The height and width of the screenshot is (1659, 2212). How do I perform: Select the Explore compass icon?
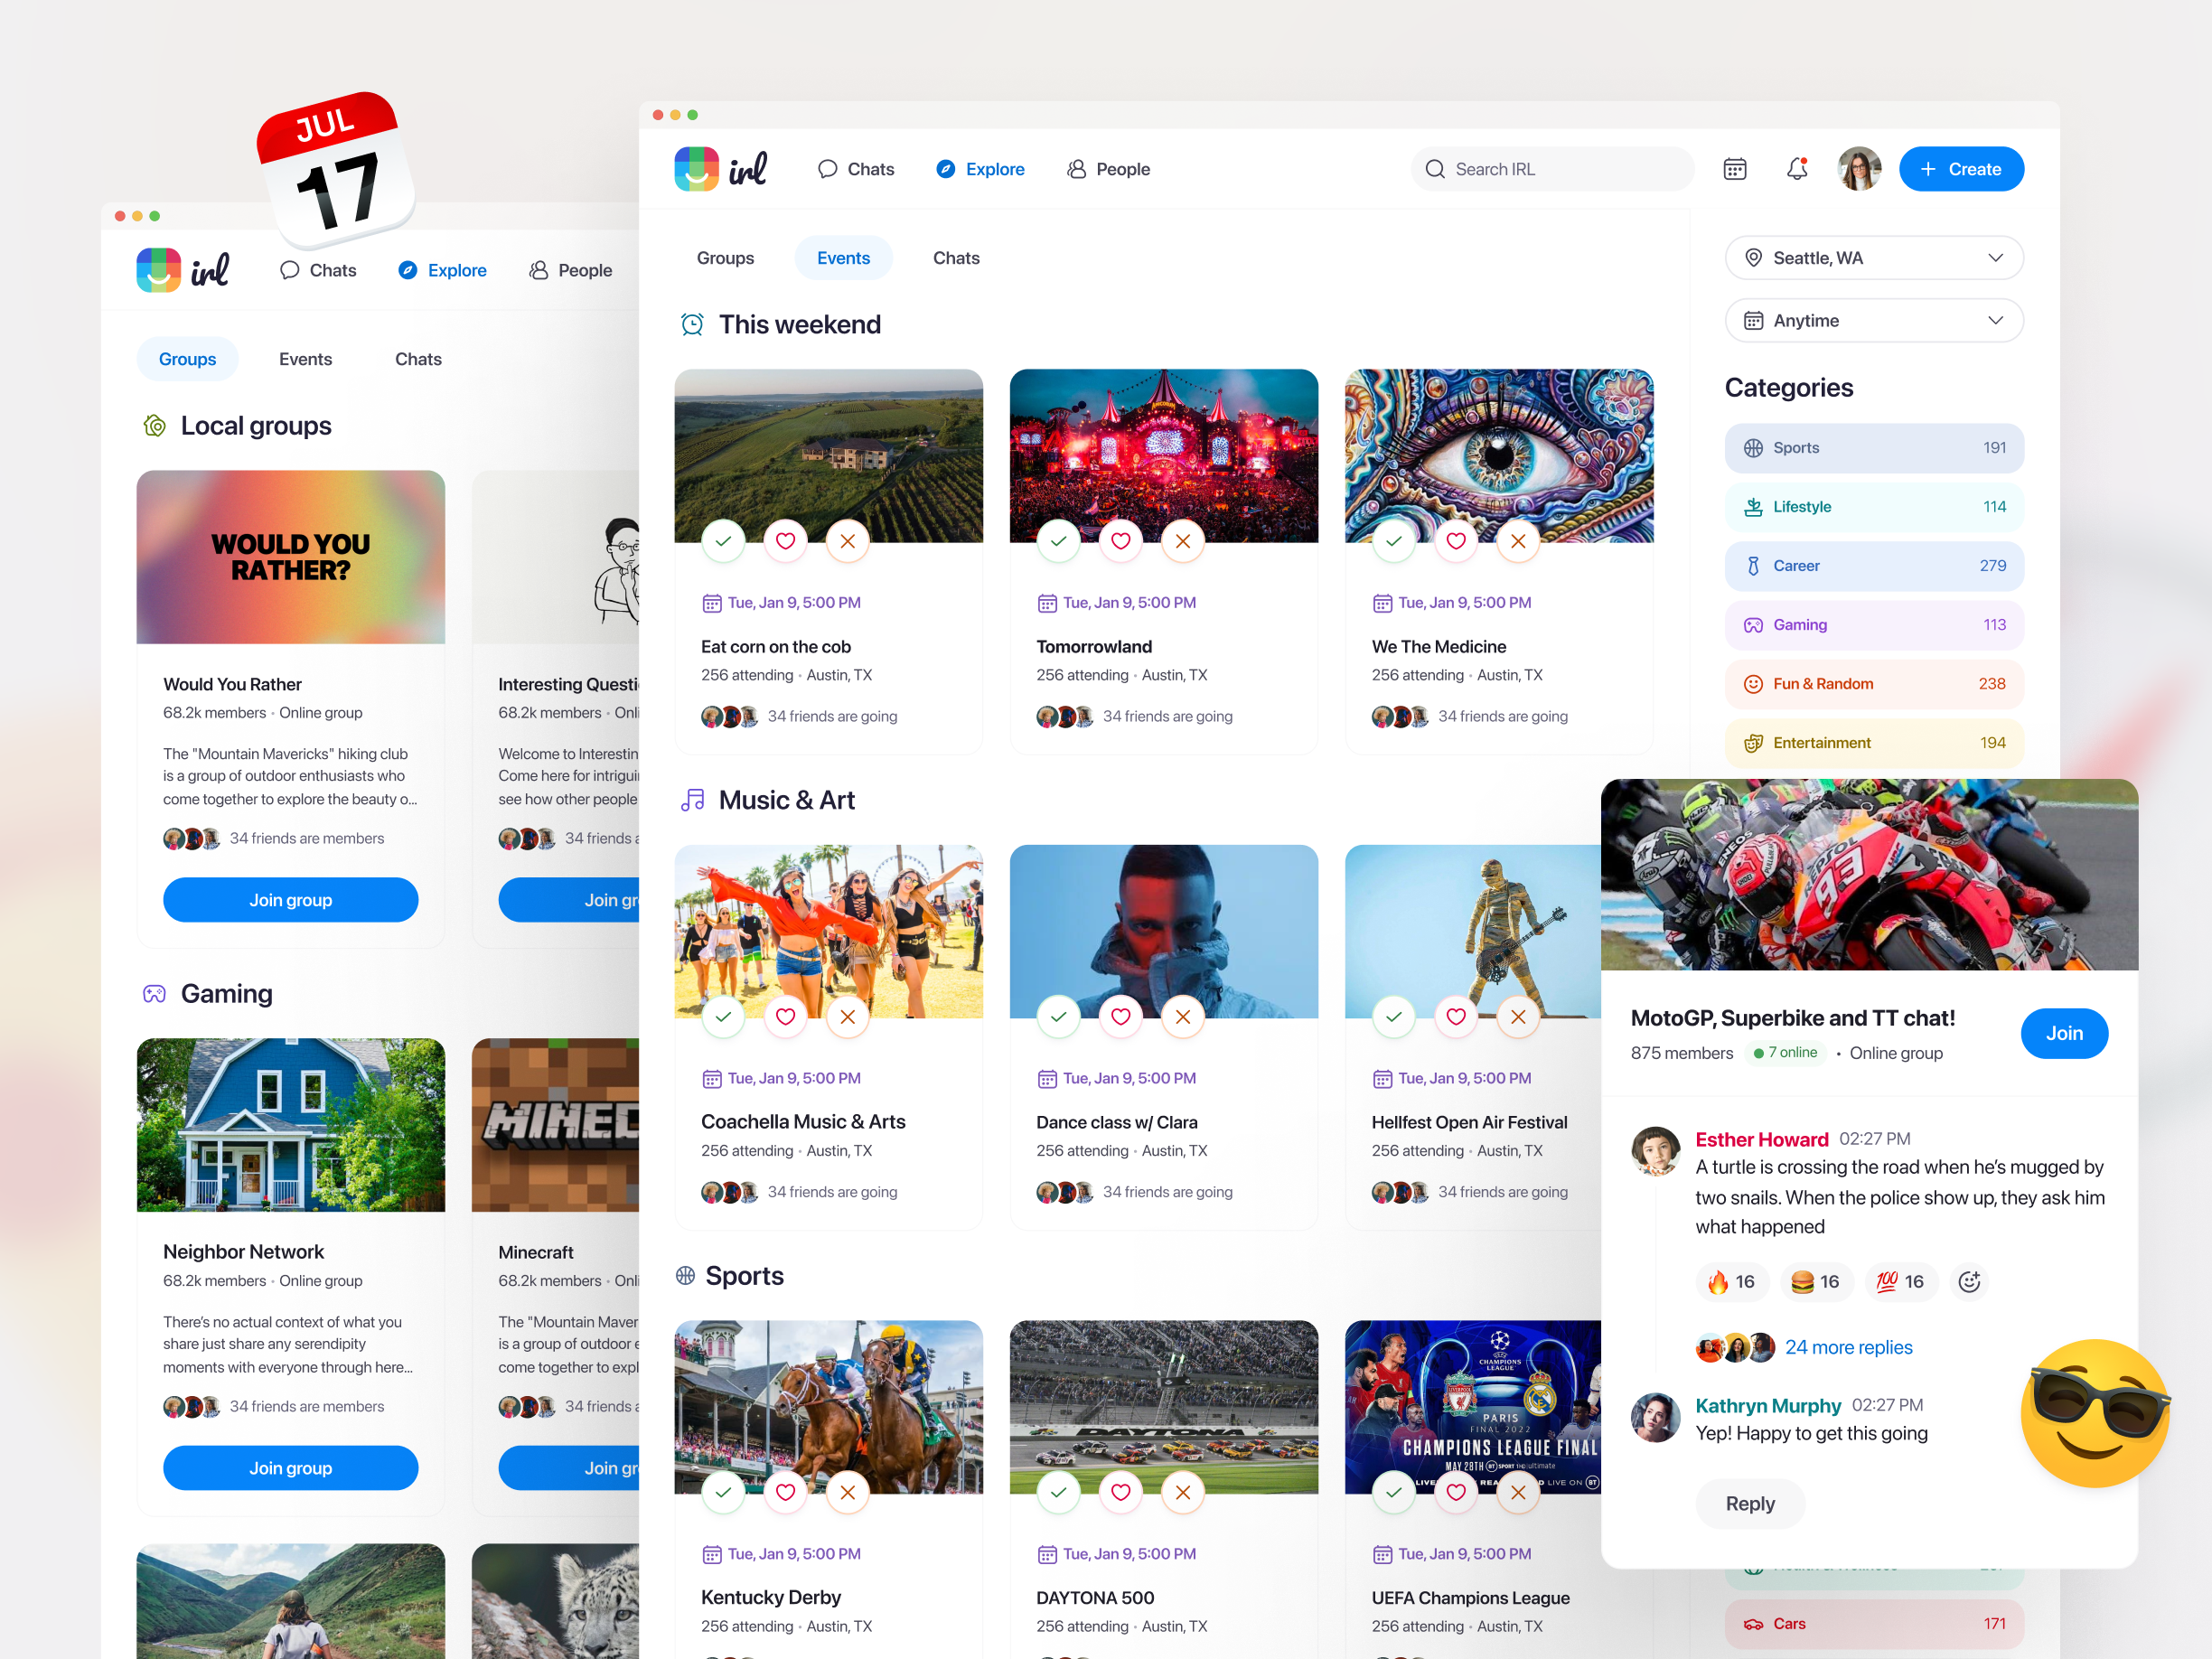[946, 168]
